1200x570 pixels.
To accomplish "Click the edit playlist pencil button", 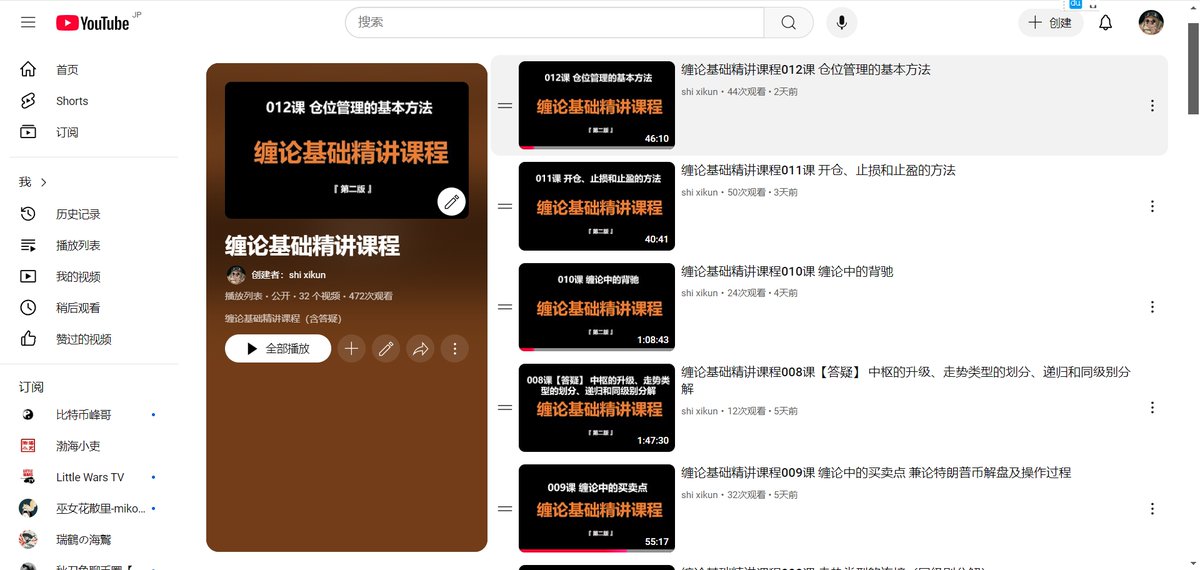I will click(x=386, y=349).
